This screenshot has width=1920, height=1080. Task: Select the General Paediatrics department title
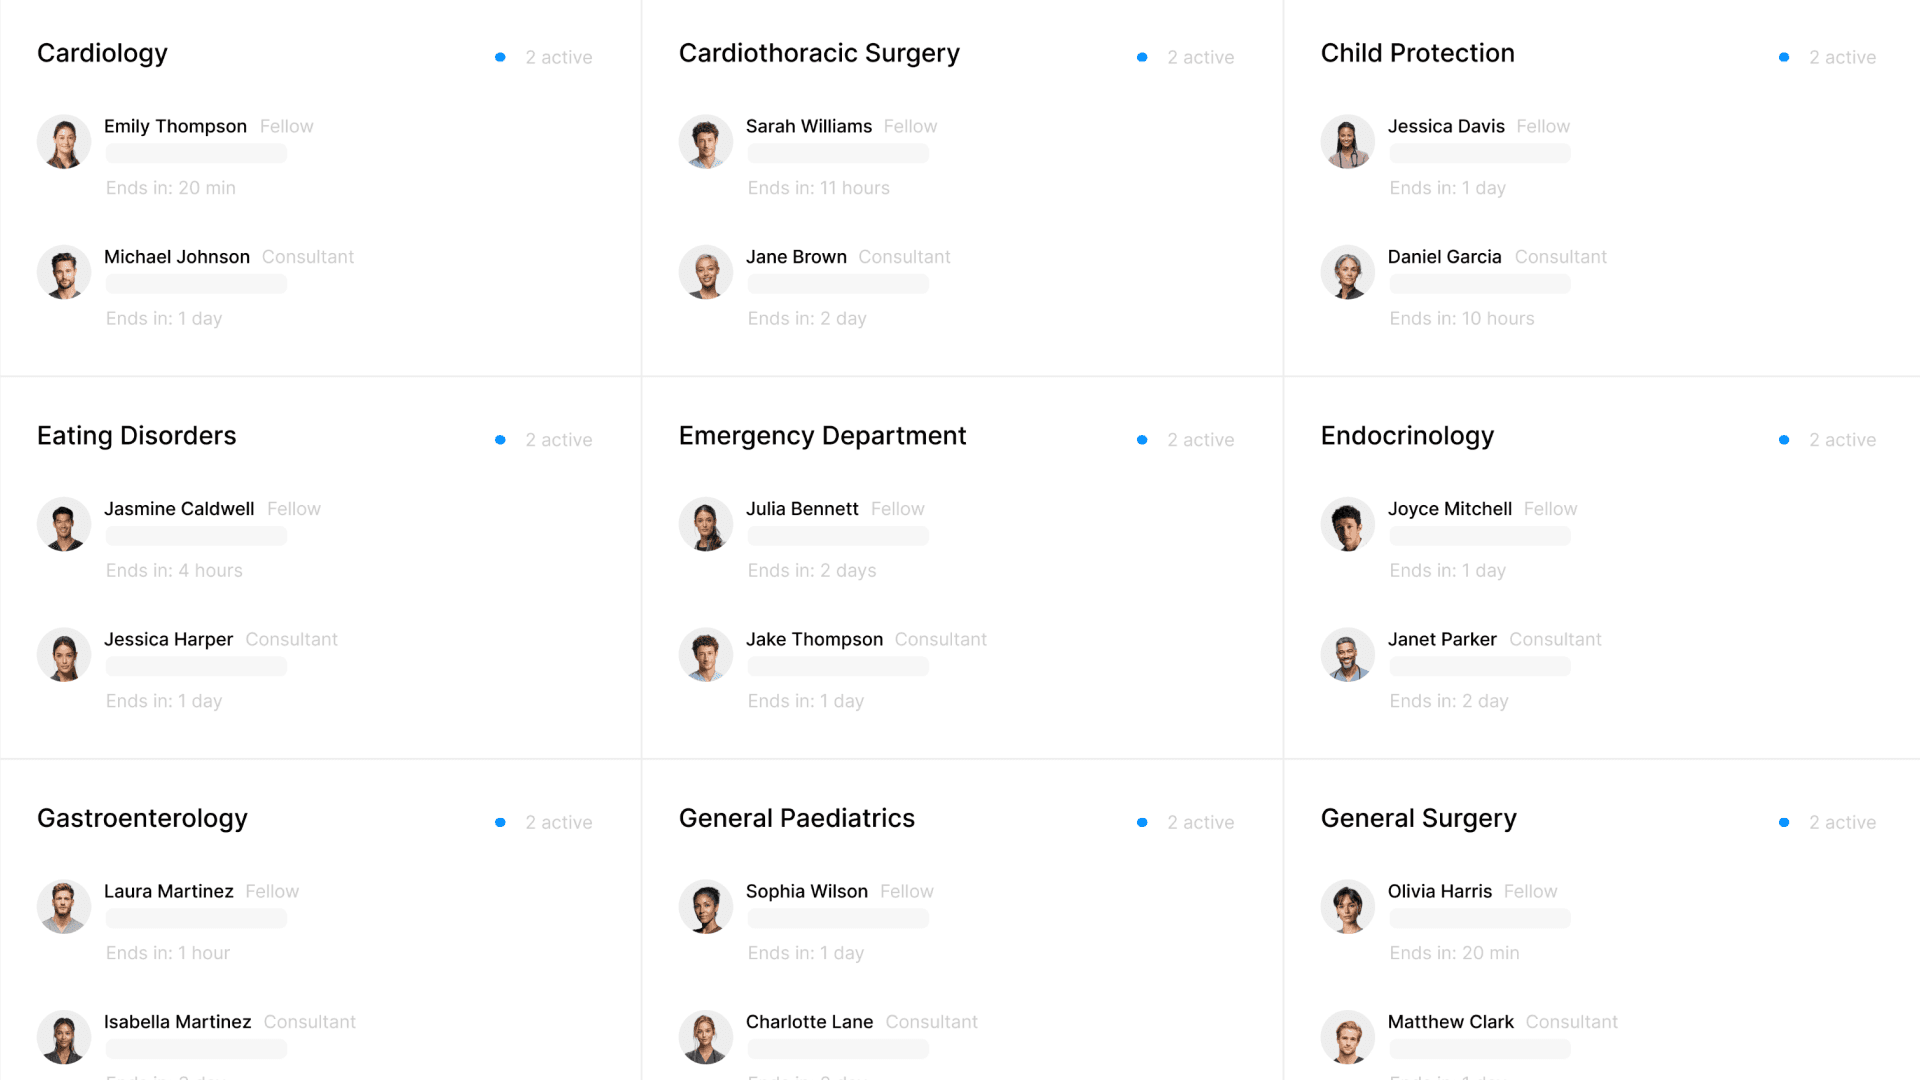click(x=796, y=818)
